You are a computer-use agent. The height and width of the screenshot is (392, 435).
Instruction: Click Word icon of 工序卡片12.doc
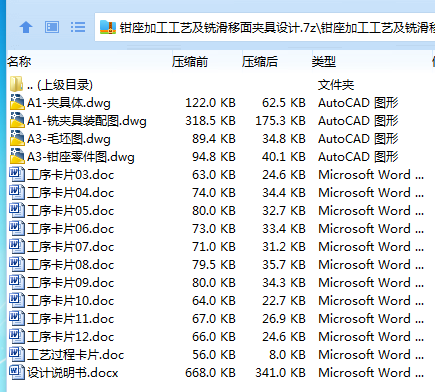click(17, 336)
